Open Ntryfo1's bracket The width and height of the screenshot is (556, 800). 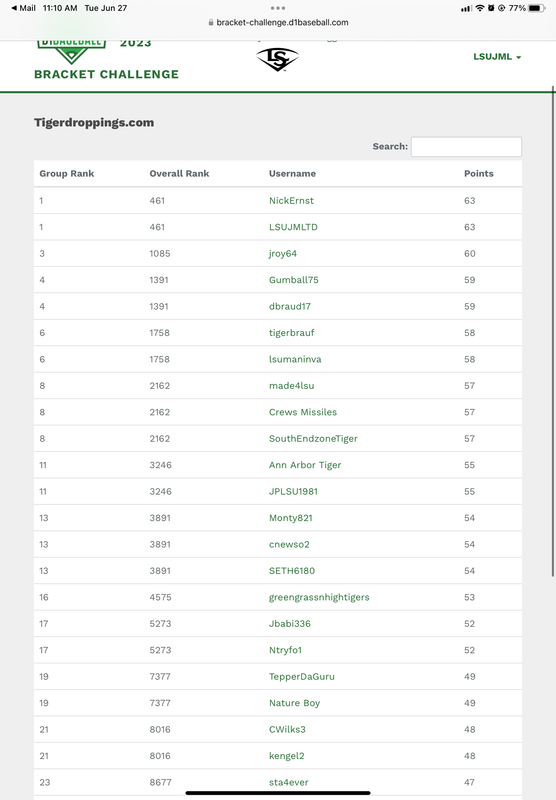286,651
